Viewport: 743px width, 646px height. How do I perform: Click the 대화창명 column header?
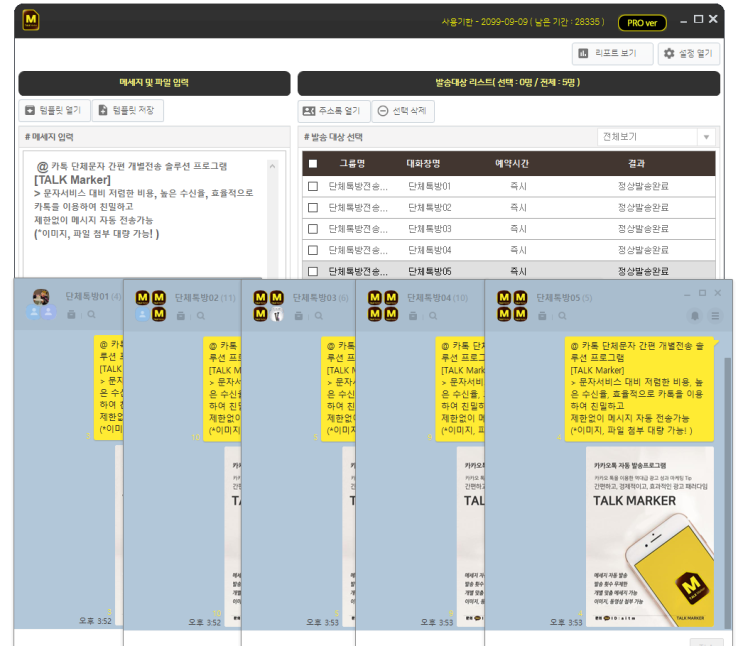(423, 164)
